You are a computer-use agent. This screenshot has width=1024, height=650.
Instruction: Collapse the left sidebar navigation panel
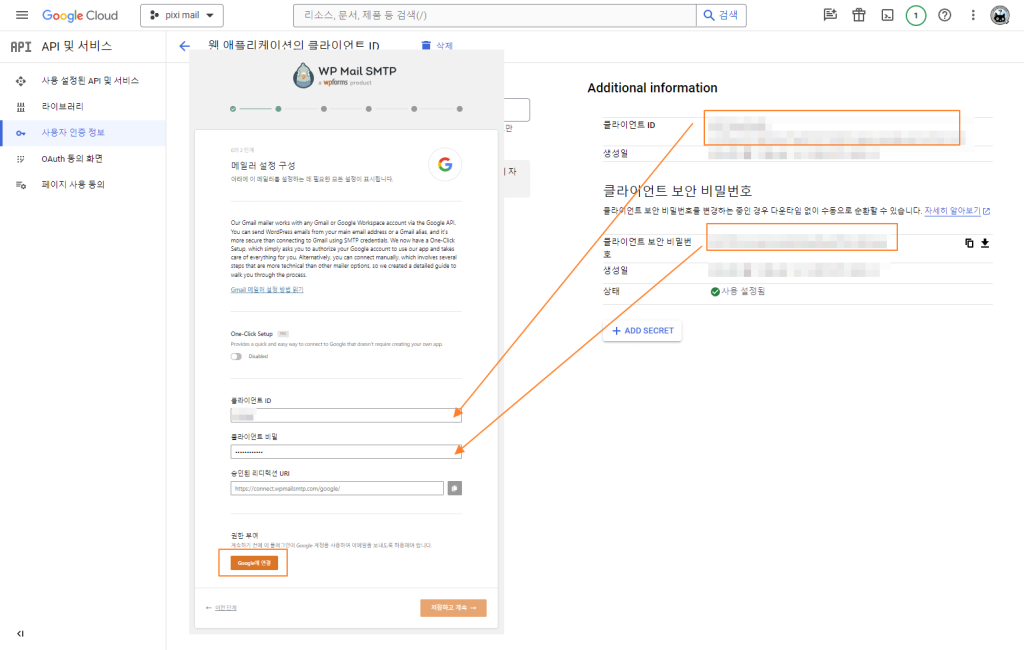[20, 633]
